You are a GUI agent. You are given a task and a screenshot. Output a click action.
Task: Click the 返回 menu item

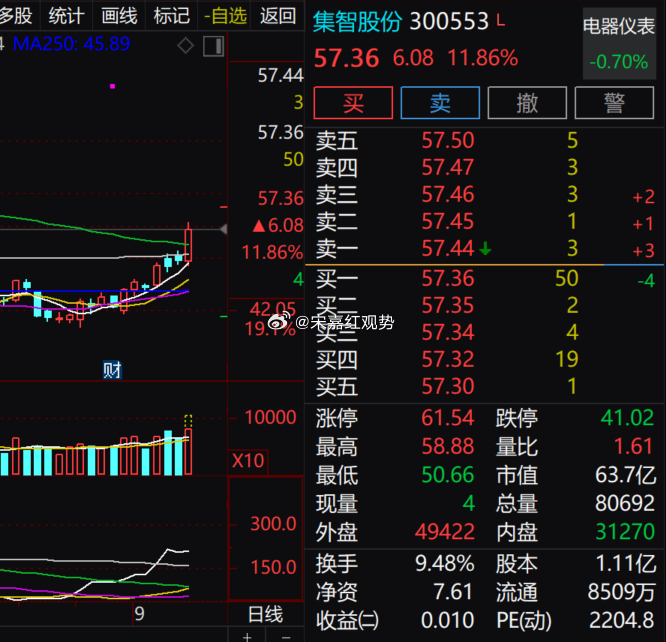pyautogui.click(x=278, y=16)
